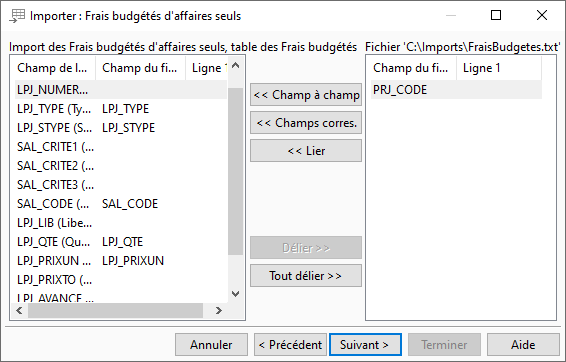566x362 pixels.
Task: Click the '<< Champs corres.' button
Action: [x=306, y=123]
